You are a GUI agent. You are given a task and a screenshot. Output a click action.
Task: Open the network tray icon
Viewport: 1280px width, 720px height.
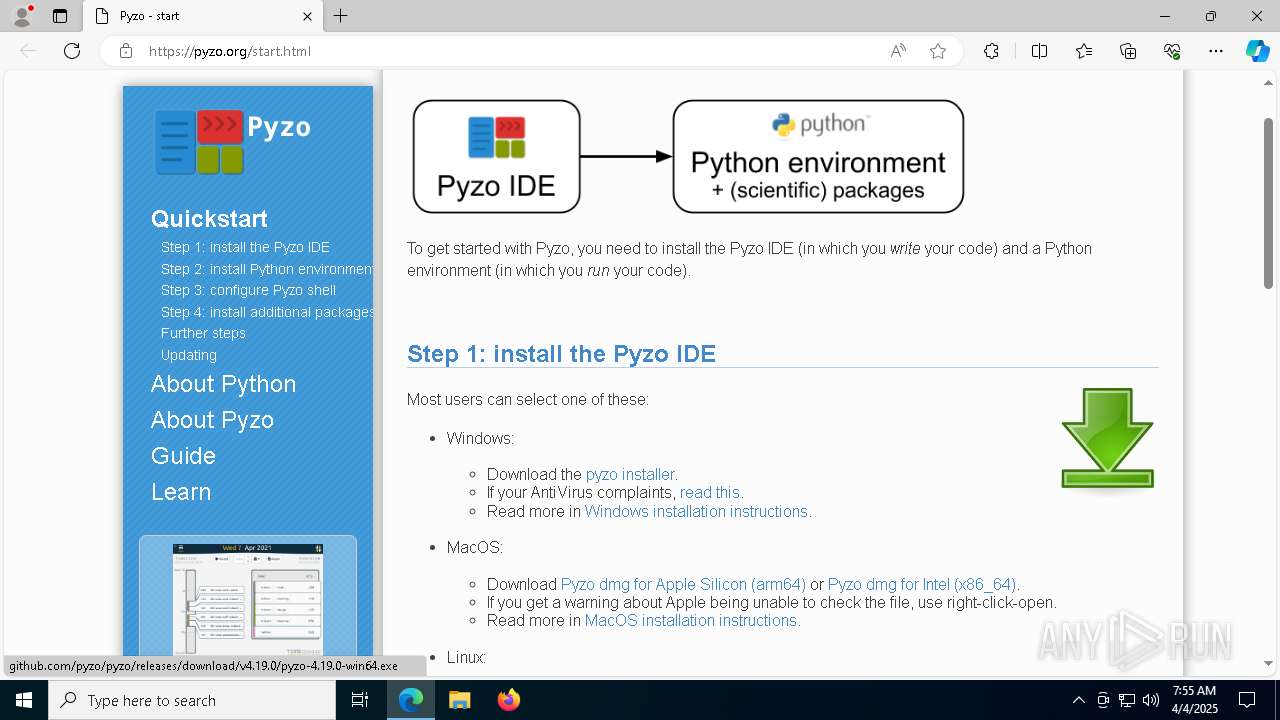click(1127, 700)
